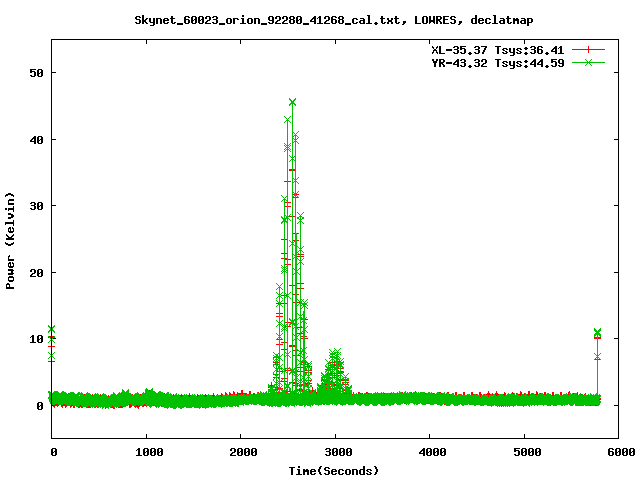Click the x-axis tick label 1000
This screenshot has width=640, height=480.
tap(149, 452)
